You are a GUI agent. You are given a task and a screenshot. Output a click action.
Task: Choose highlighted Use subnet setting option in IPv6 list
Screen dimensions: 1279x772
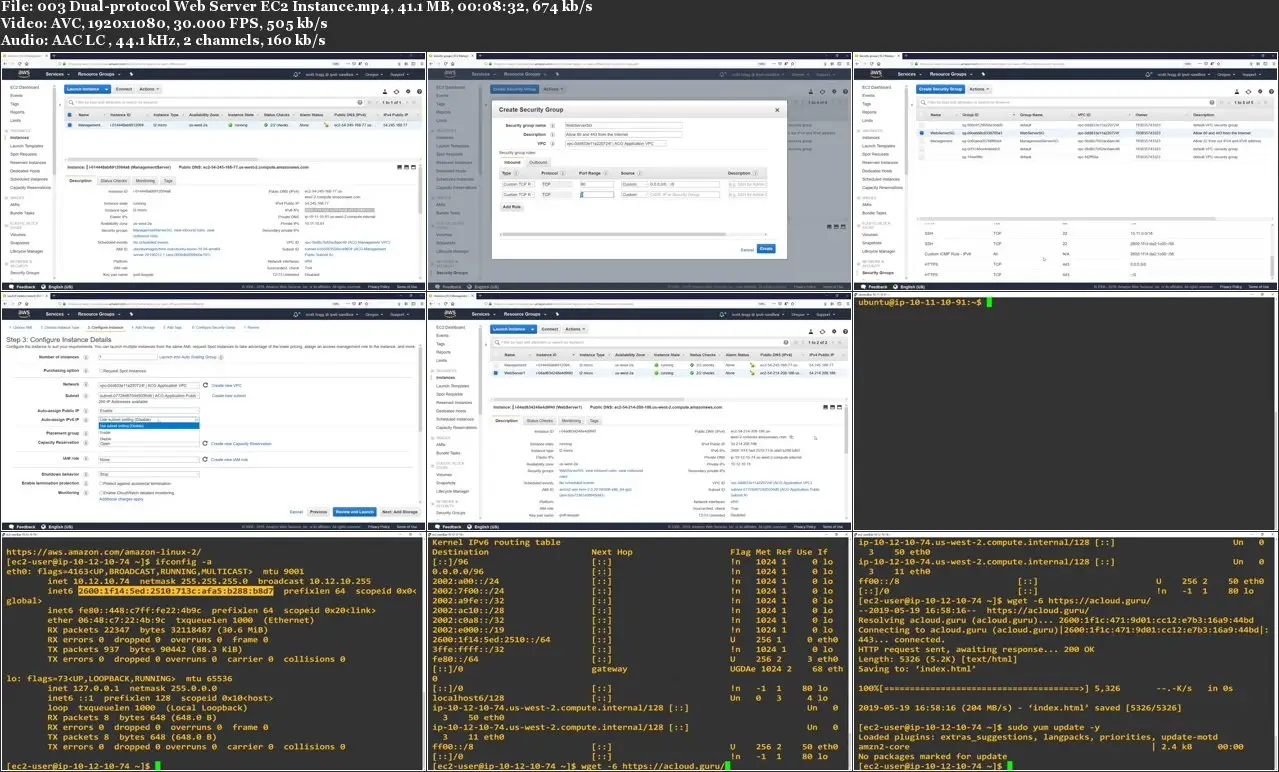click(149, 426)
